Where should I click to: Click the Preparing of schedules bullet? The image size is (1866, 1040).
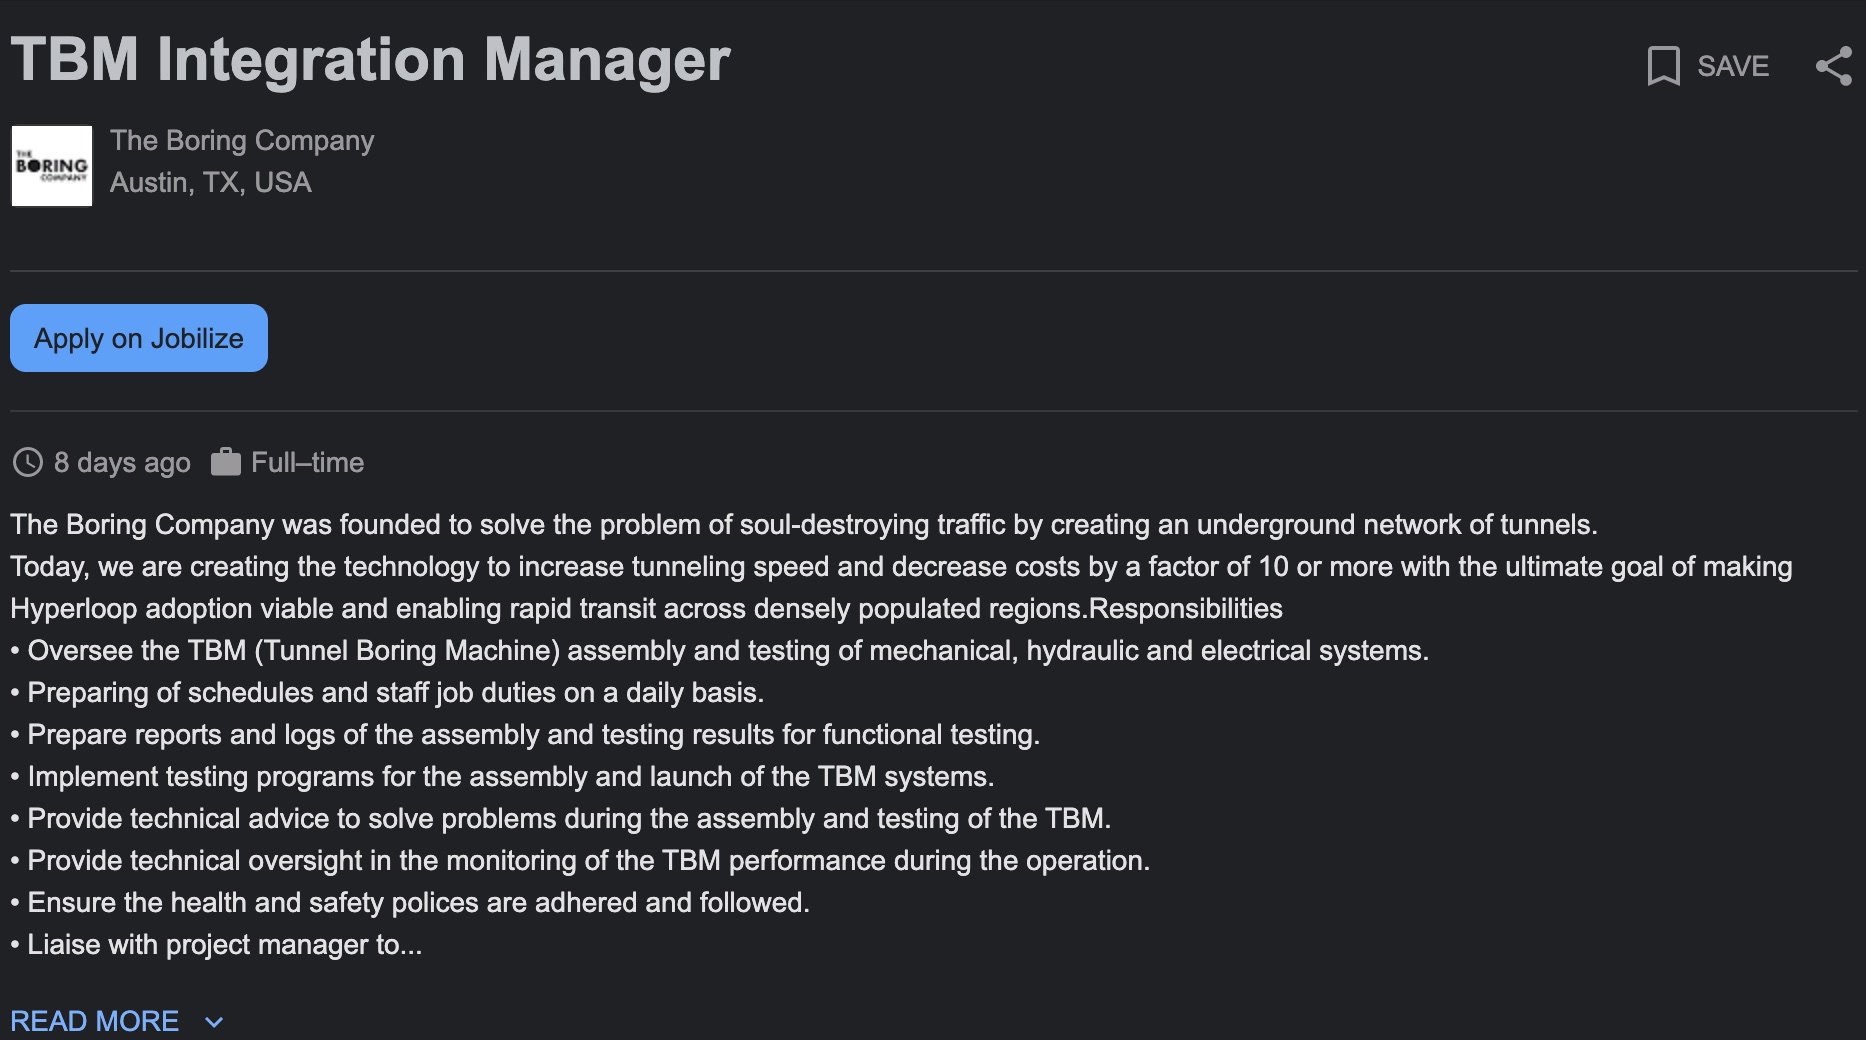pos(387,692)
